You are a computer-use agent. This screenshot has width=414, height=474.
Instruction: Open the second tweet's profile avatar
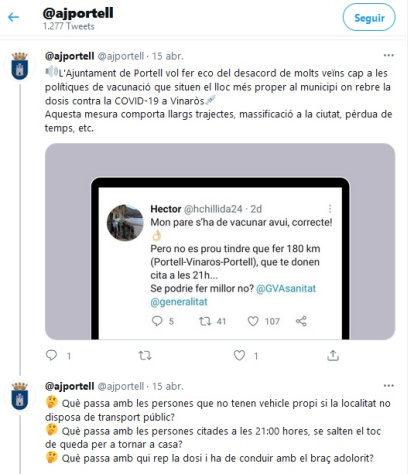click(19, 396)
